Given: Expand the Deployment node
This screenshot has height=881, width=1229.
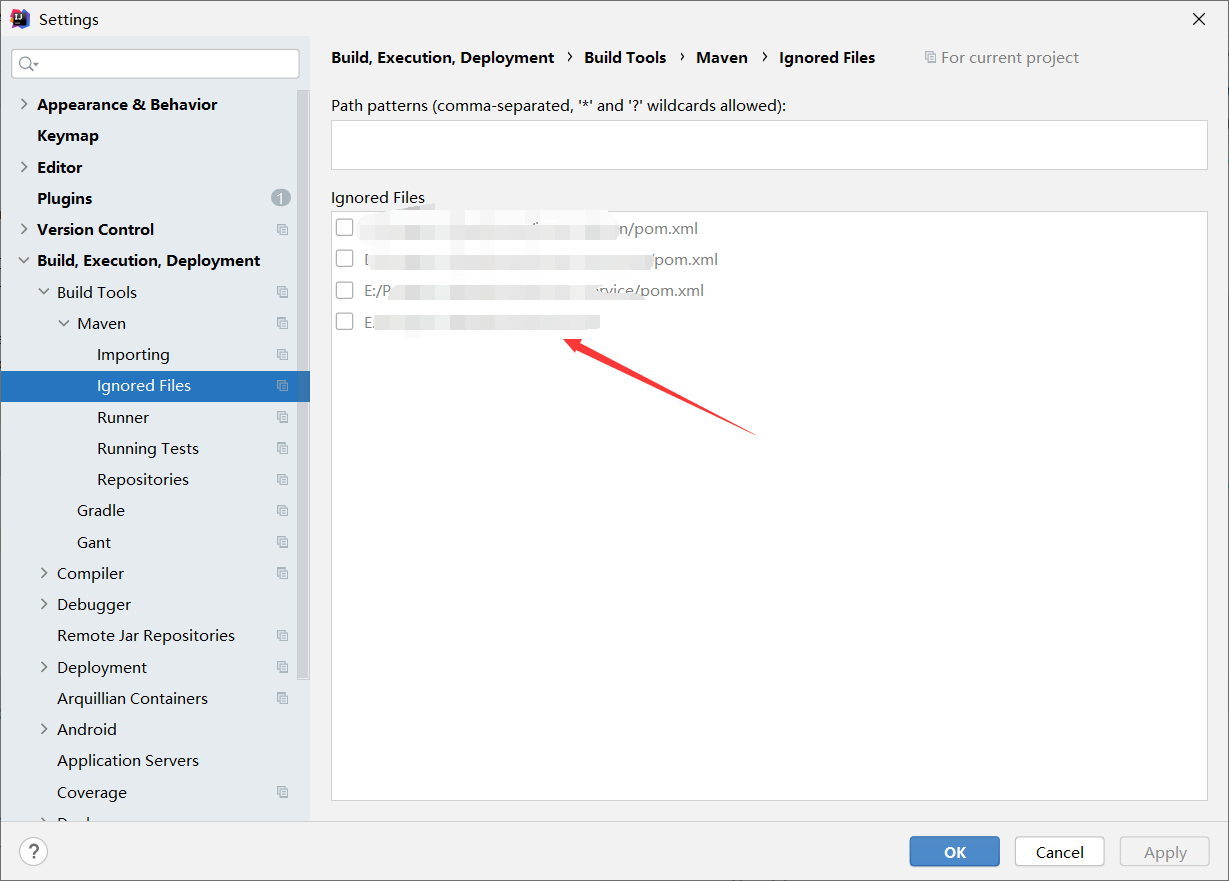Looking at the screenshot, I should click(44, 667).
